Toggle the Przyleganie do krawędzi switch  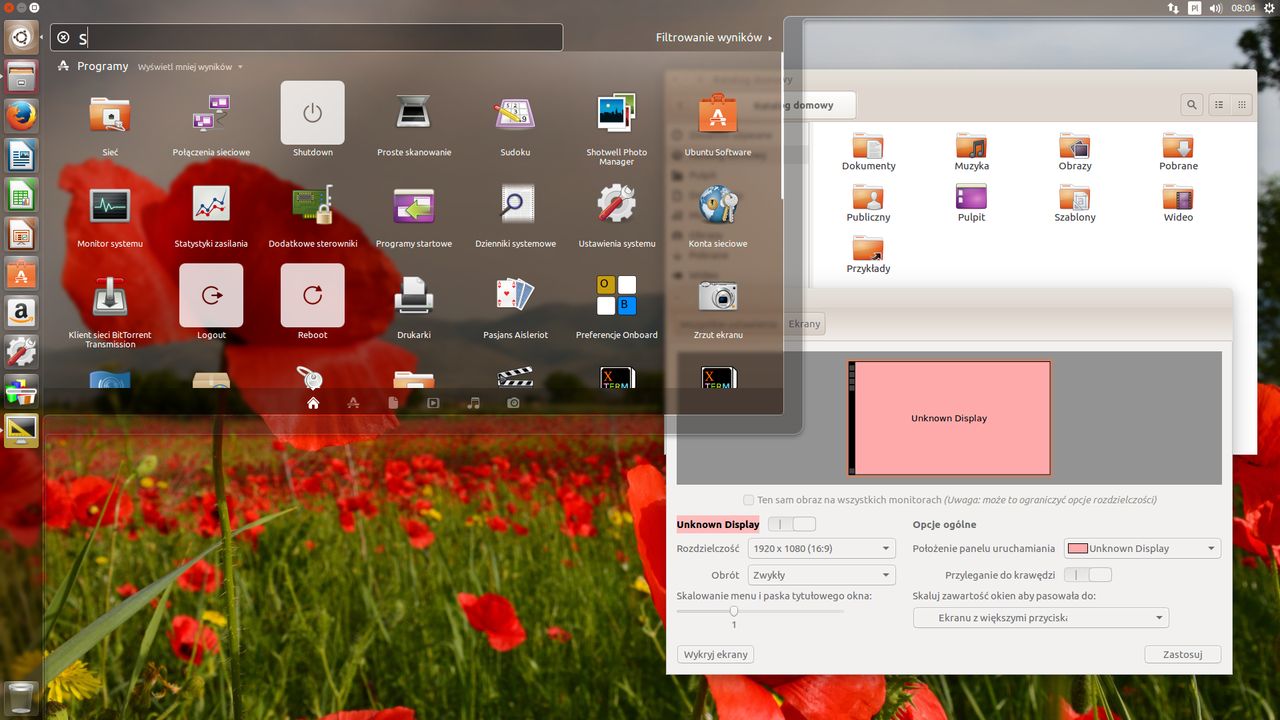pyautogui.click(x=1087, y=575)
